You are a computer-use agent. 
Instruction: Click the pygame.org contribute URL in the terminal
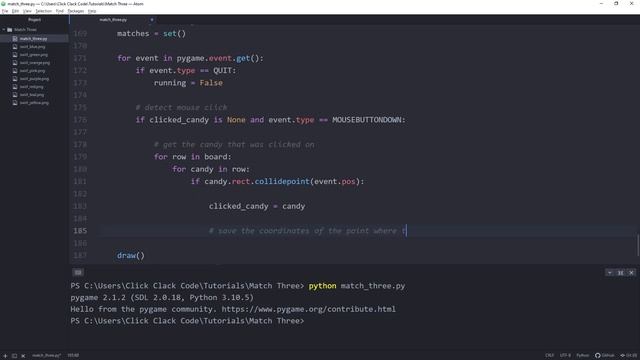309,309
